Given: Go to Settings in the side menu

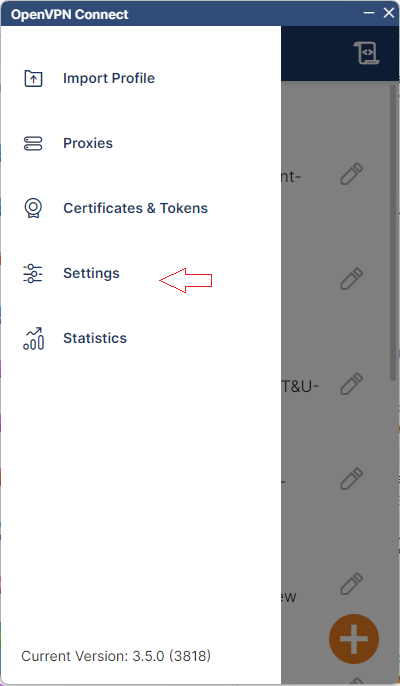Looking at the screenshot, I should click(91, 273).
